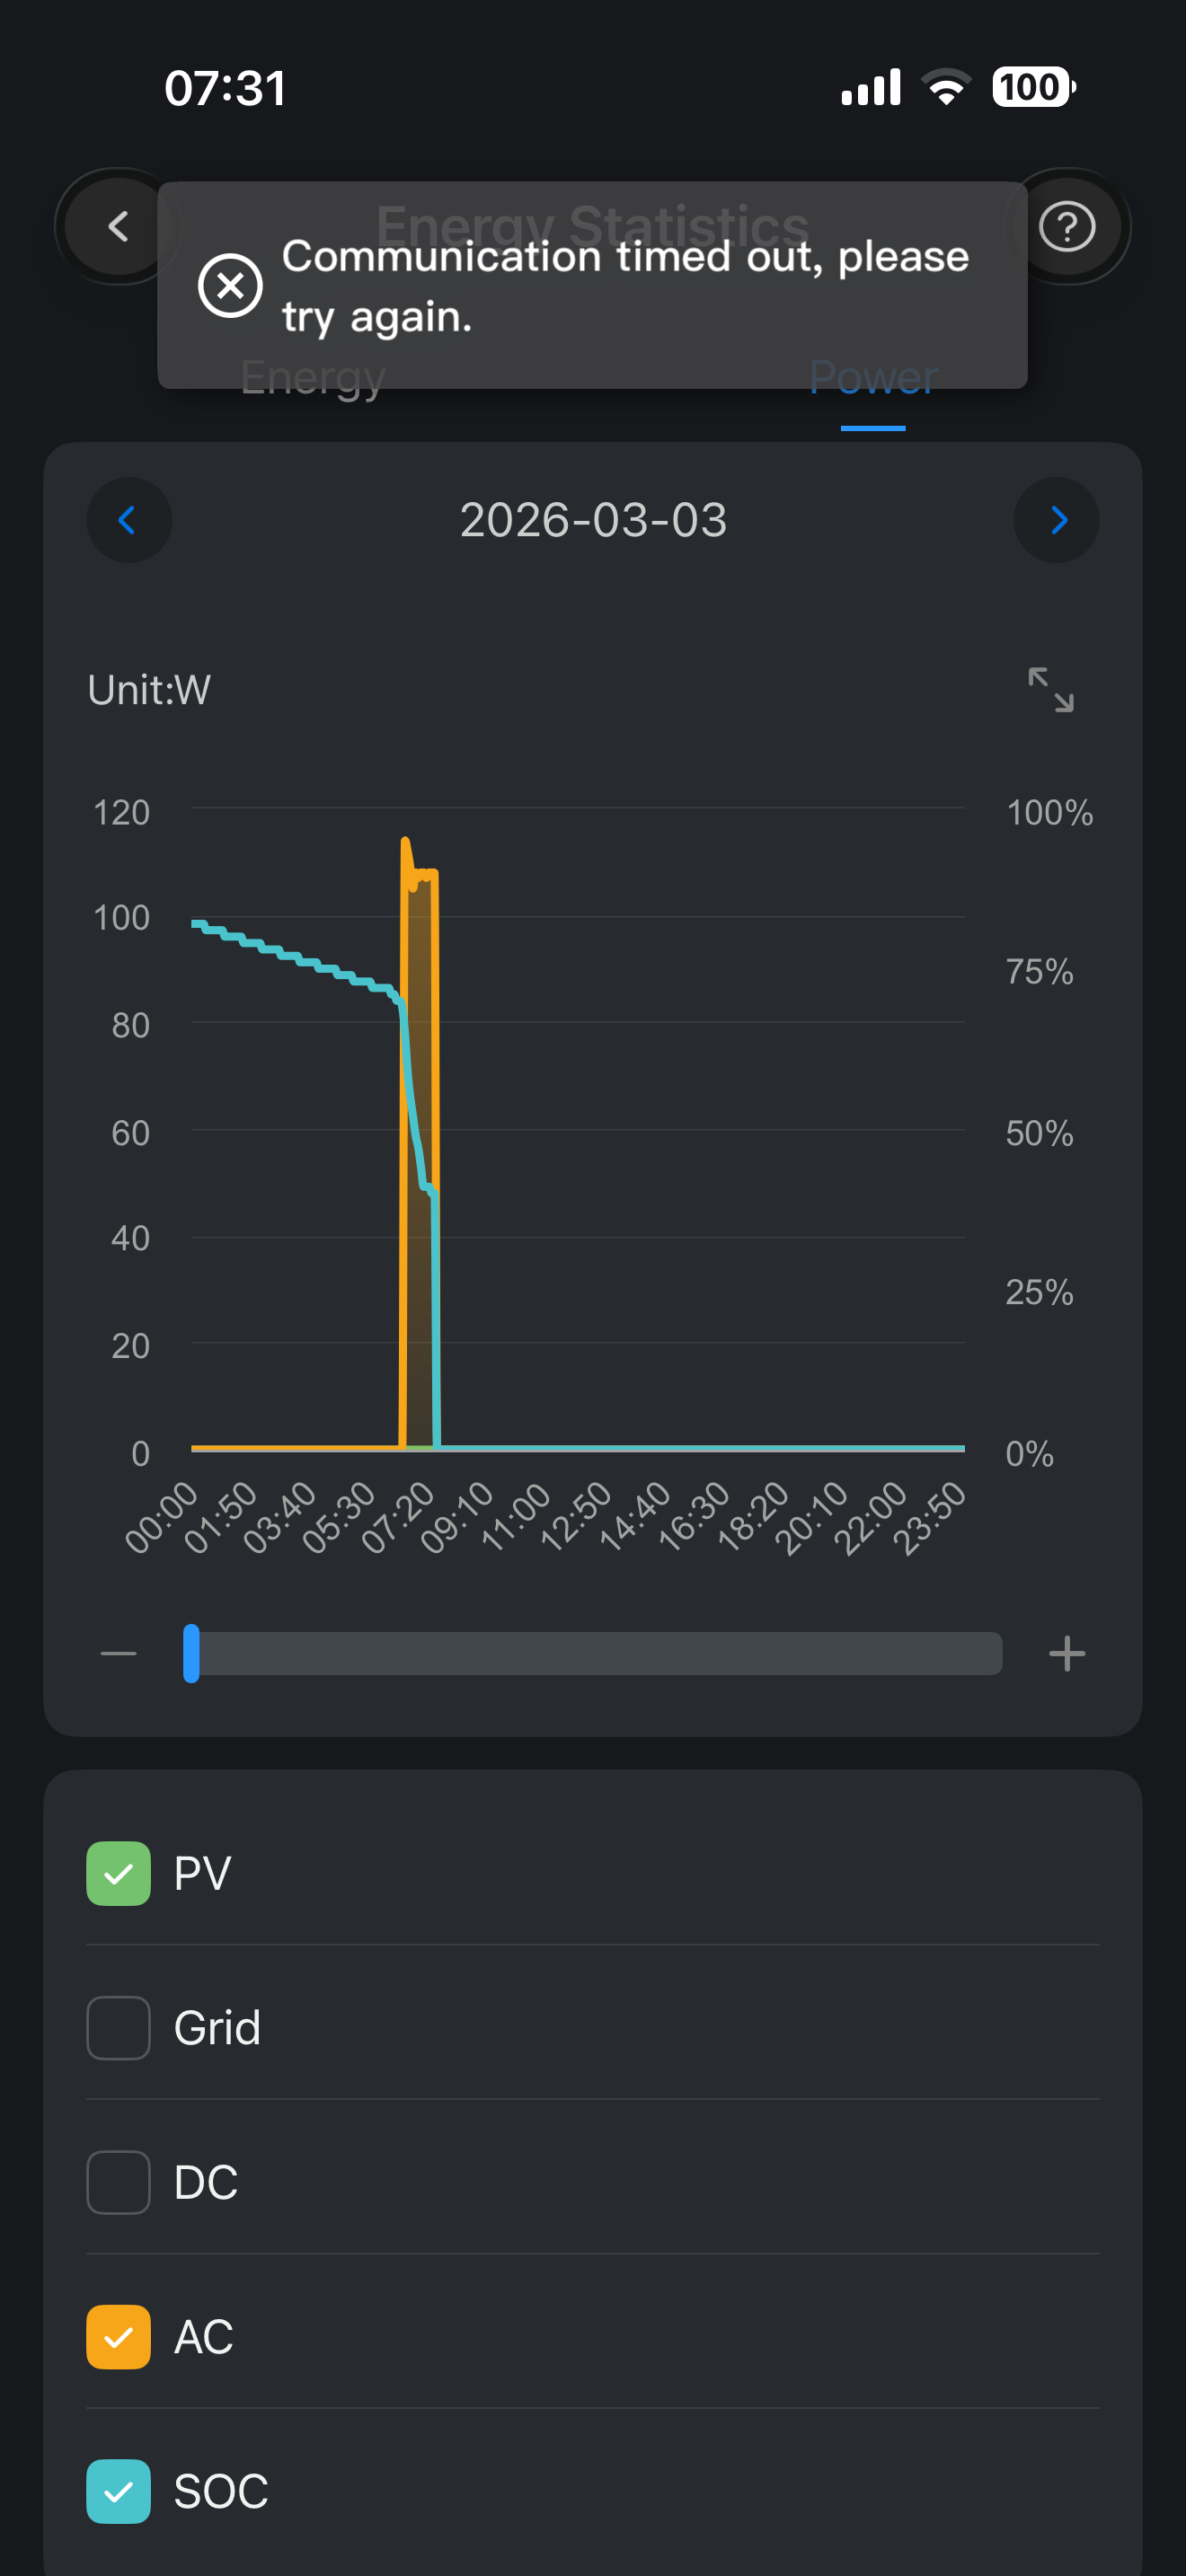Select the Power tab
This screenshot has width=1186, height=2576.
point(873,378)
